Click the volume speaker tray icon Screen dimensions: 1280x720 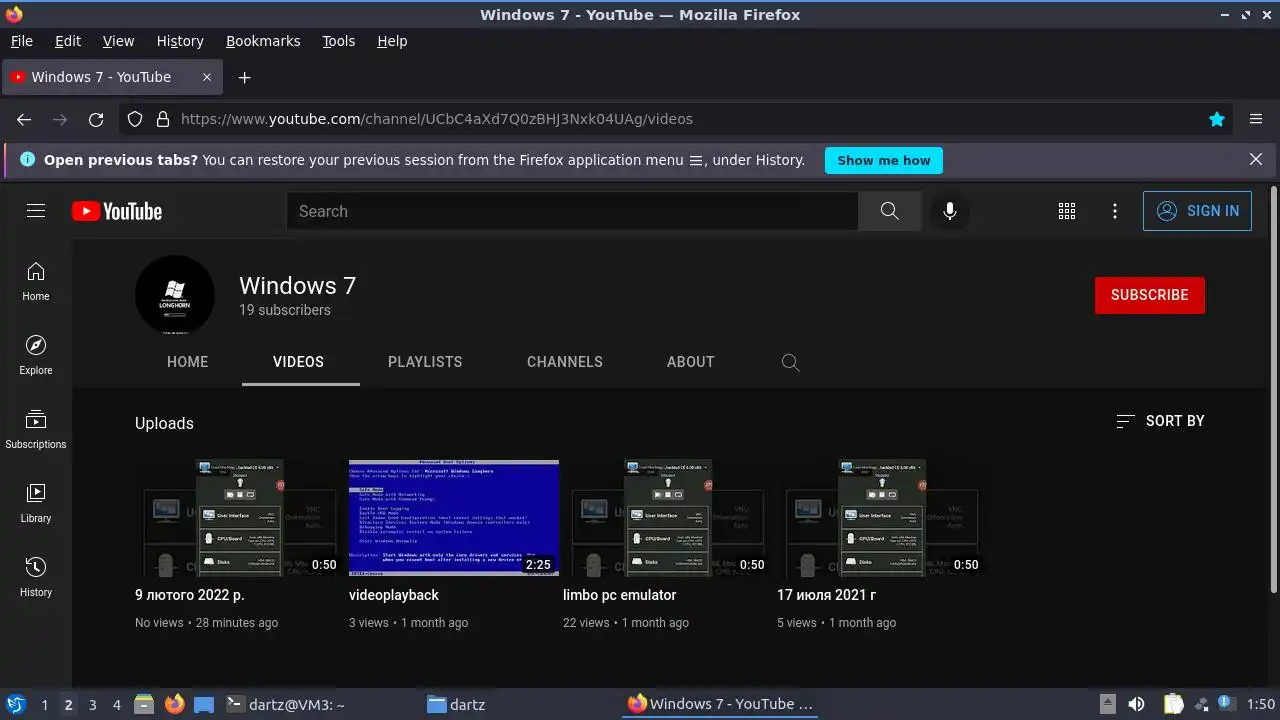pos(1136,704)
